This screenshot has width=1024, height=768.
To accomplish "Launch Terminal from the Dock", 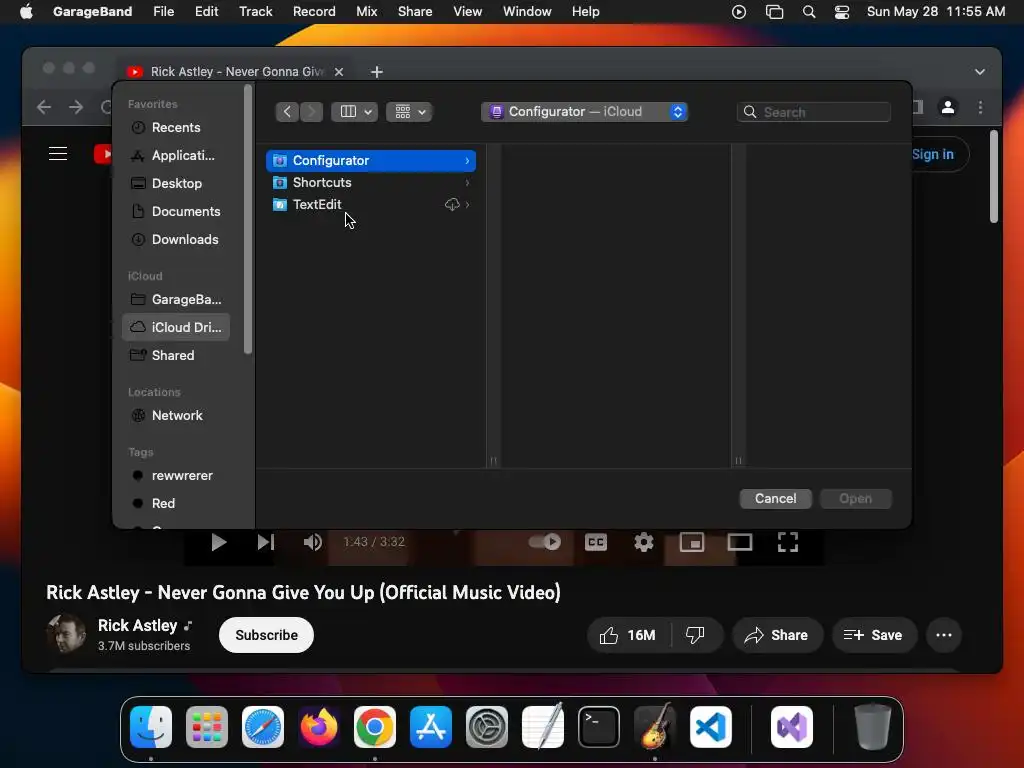I will [599, 727].
